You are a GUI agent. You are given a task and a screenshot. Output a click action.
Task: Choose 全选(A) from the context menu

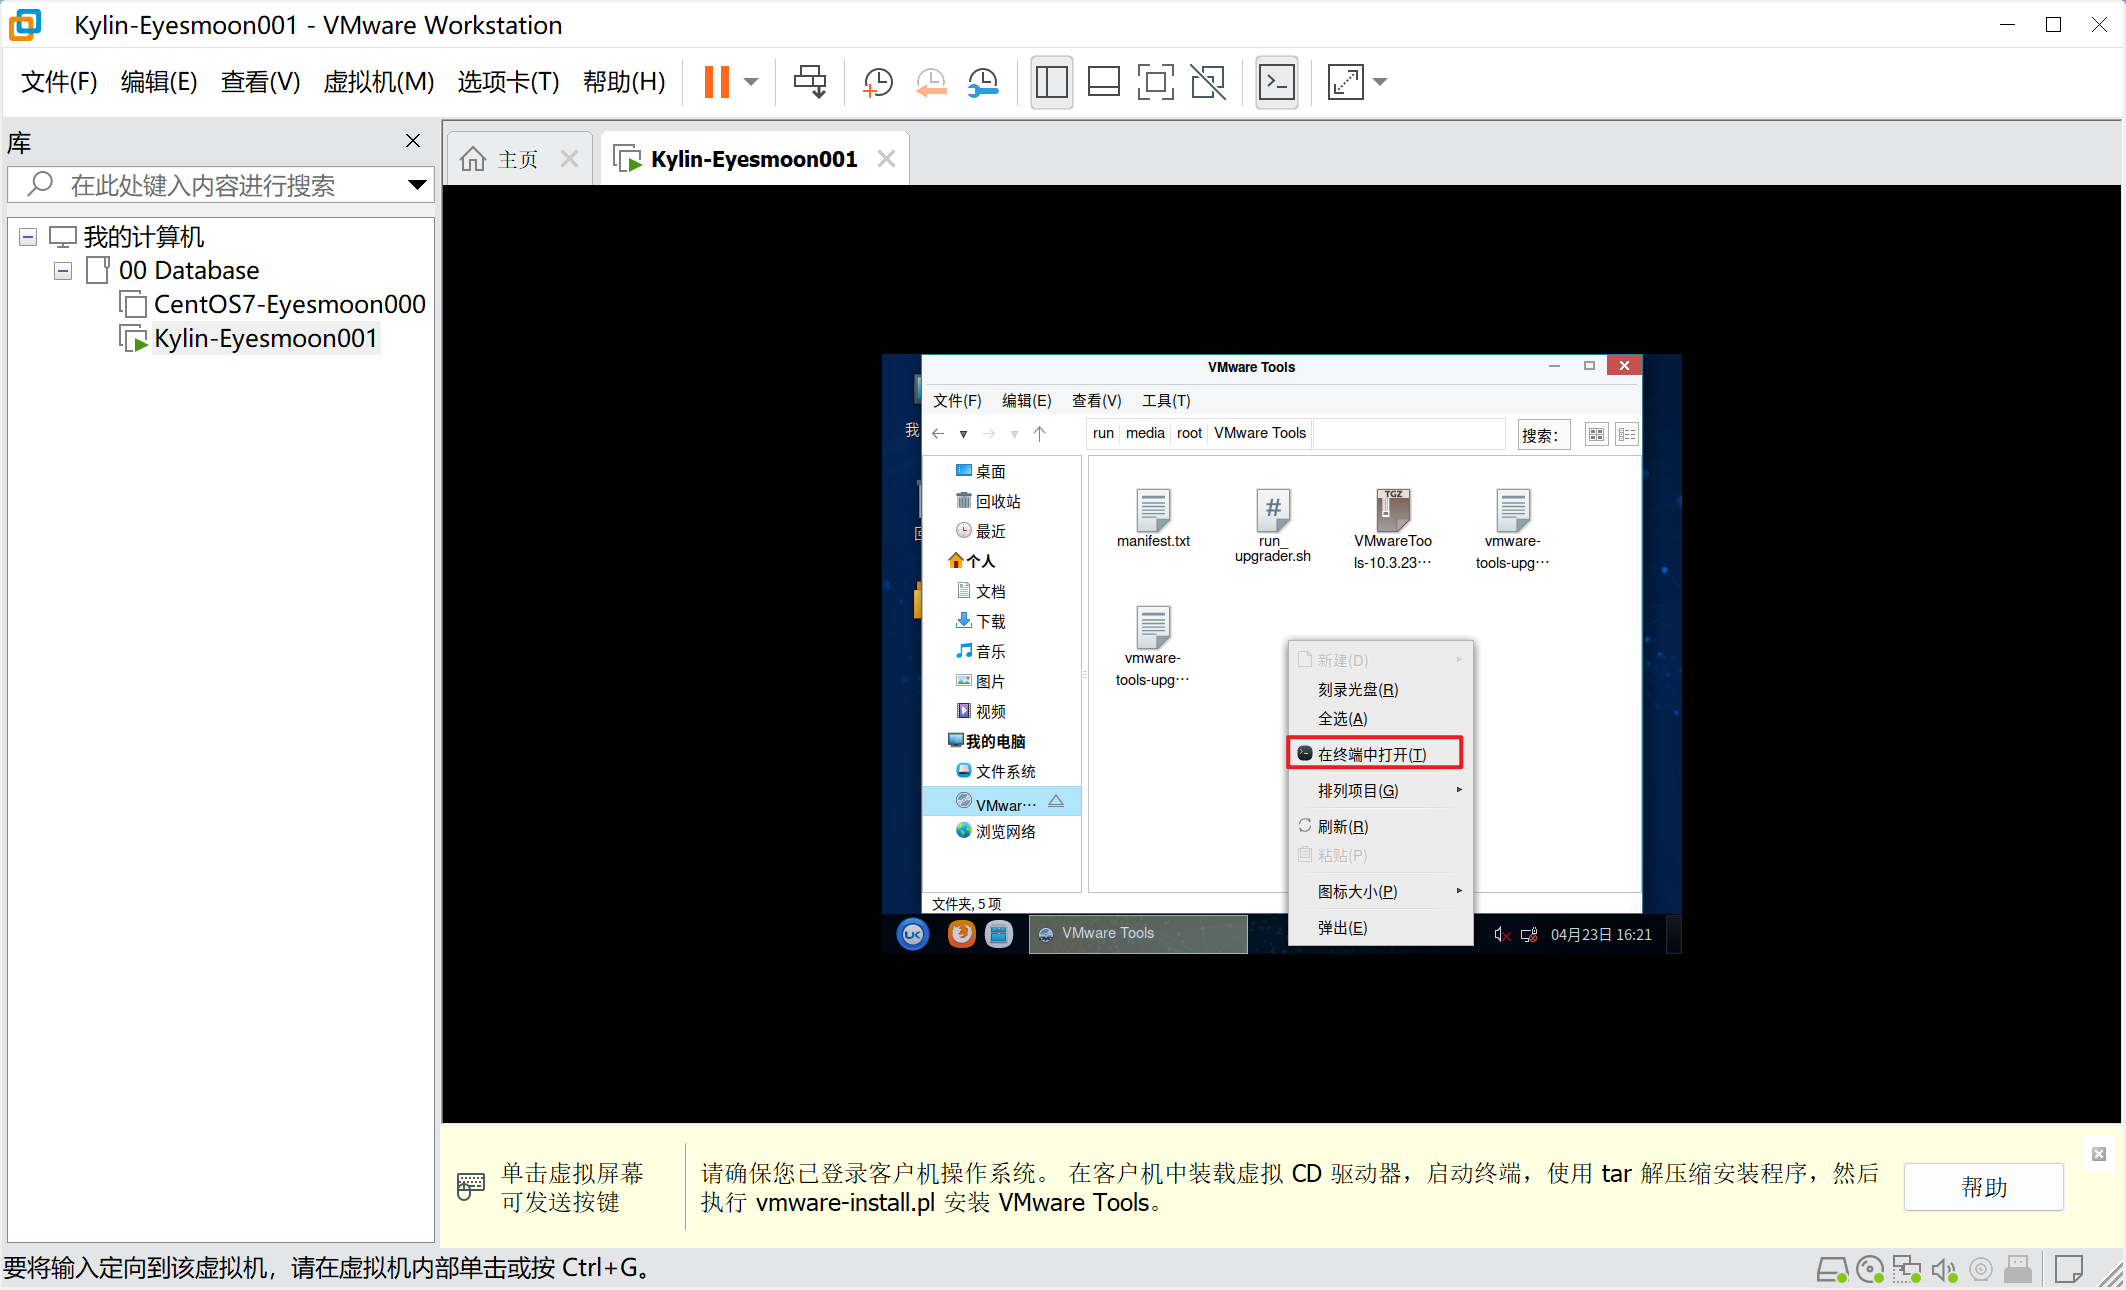coord(1342,719)
